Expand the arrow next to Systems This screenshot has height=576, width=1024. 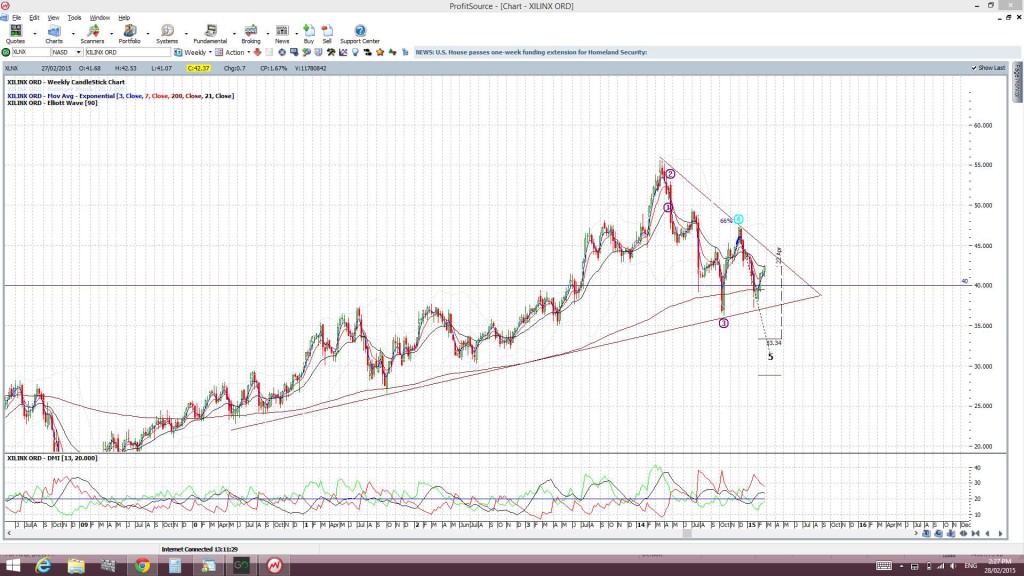click(x=186, y=33)
